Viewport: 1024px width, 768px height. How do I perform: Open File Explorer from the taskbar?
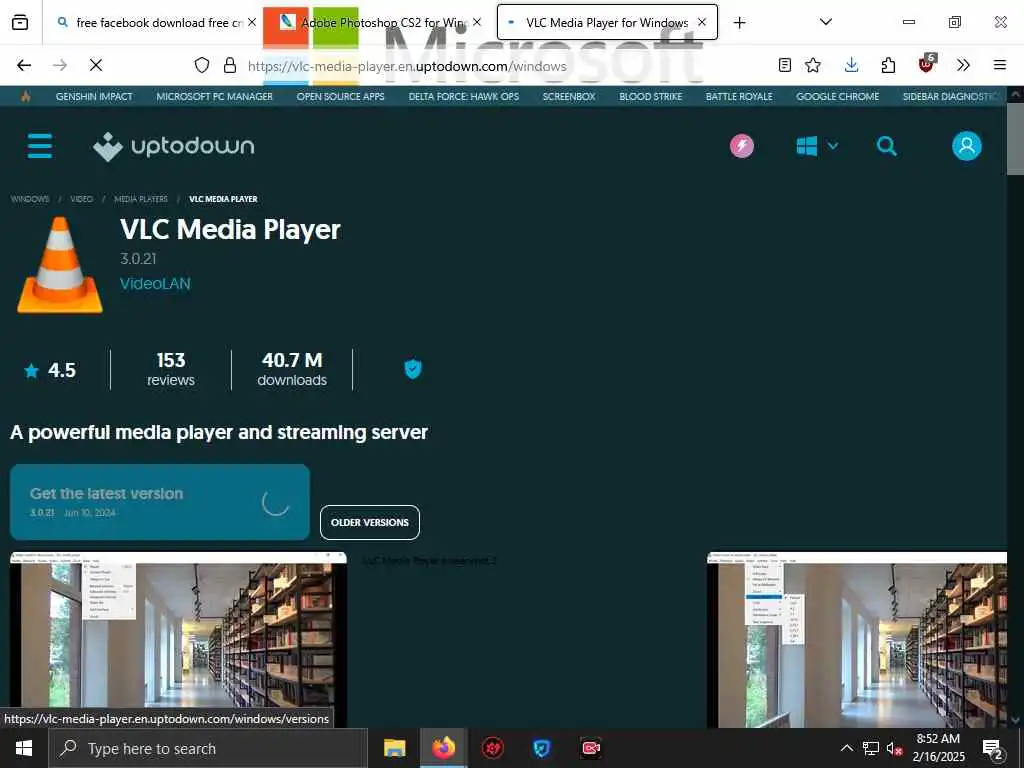click(x=394, y=748)
